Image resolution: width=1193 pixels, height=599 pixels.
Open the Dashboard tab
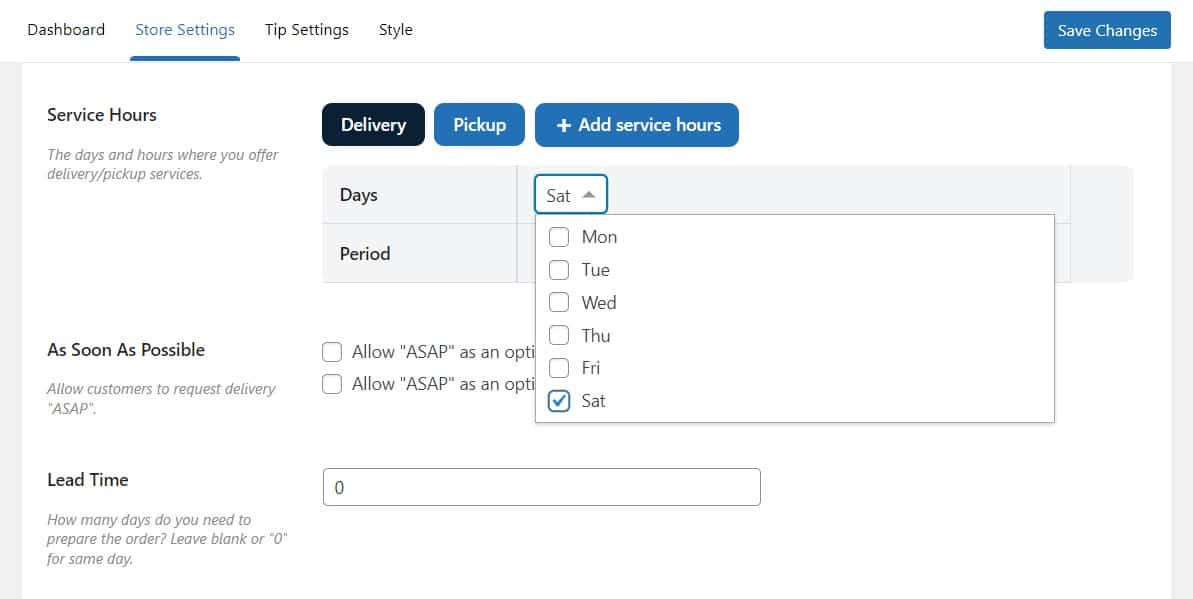(66, 30)
